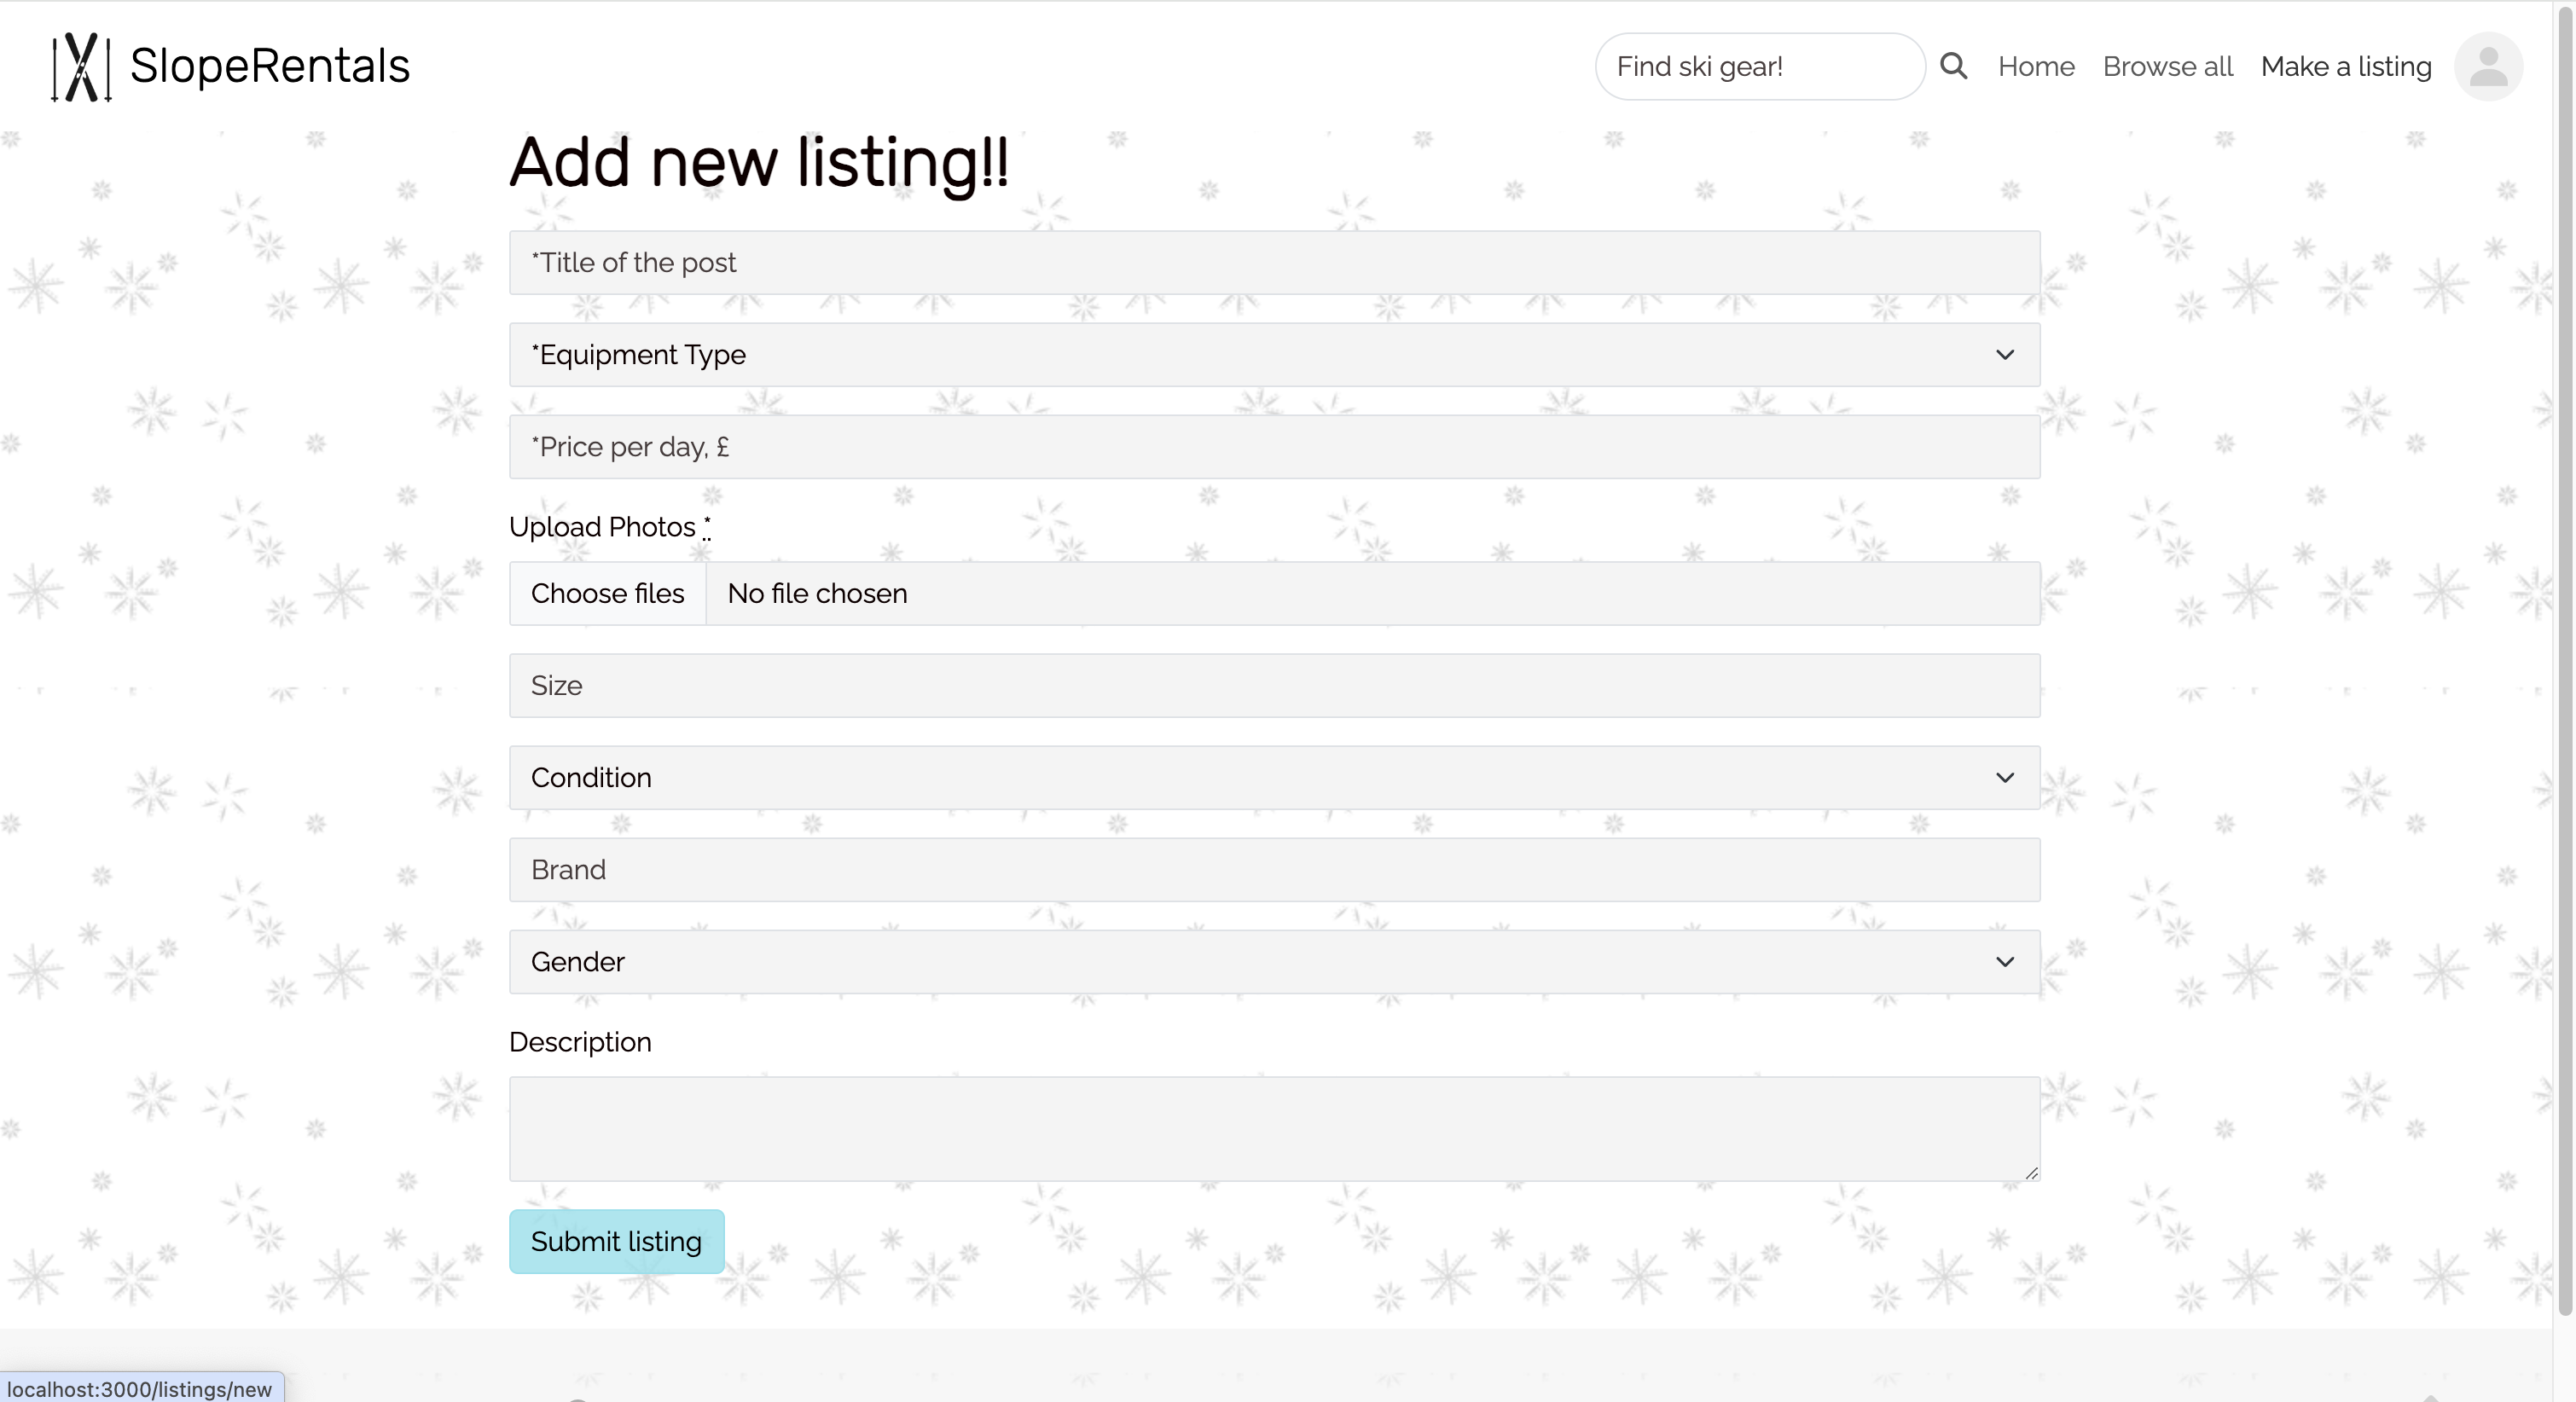This screenshot has width=2576, height=1402.
Task: Click the Brand input field
Action: [1273, 869]
